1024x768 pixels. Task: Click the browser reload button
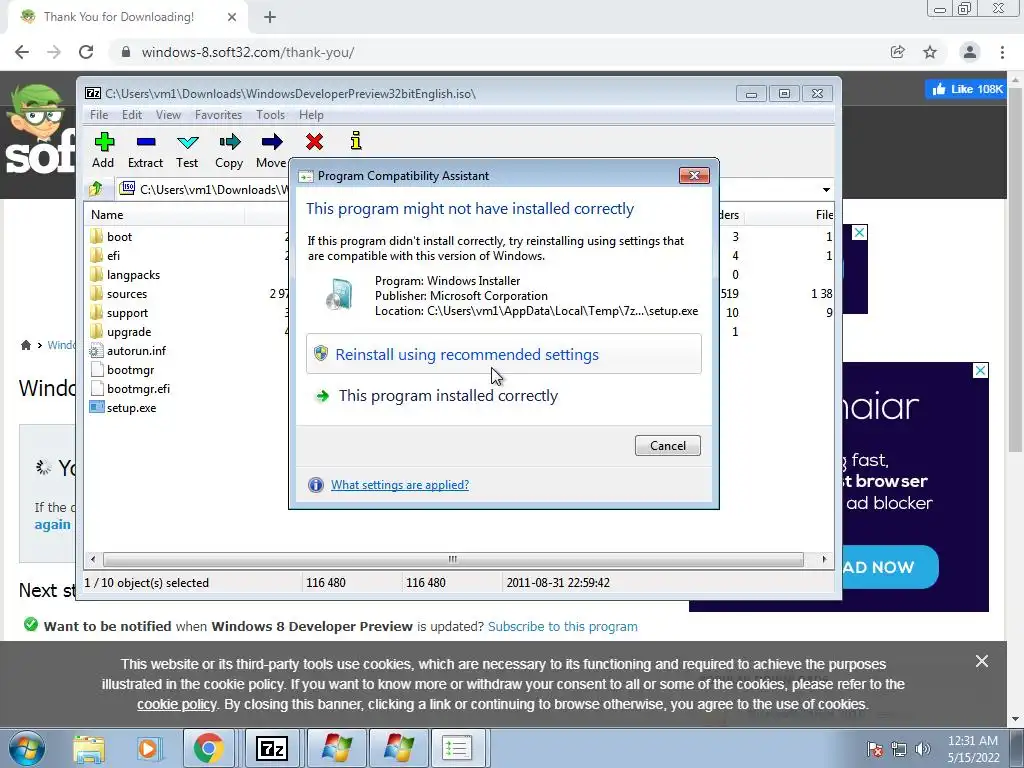coord(86,52)
